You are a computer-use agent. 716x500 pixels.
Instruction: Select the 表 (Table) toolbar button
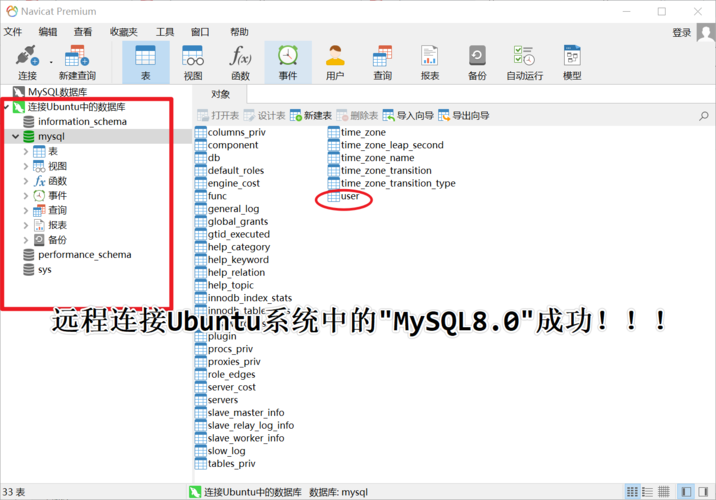(x=146, y=63)
